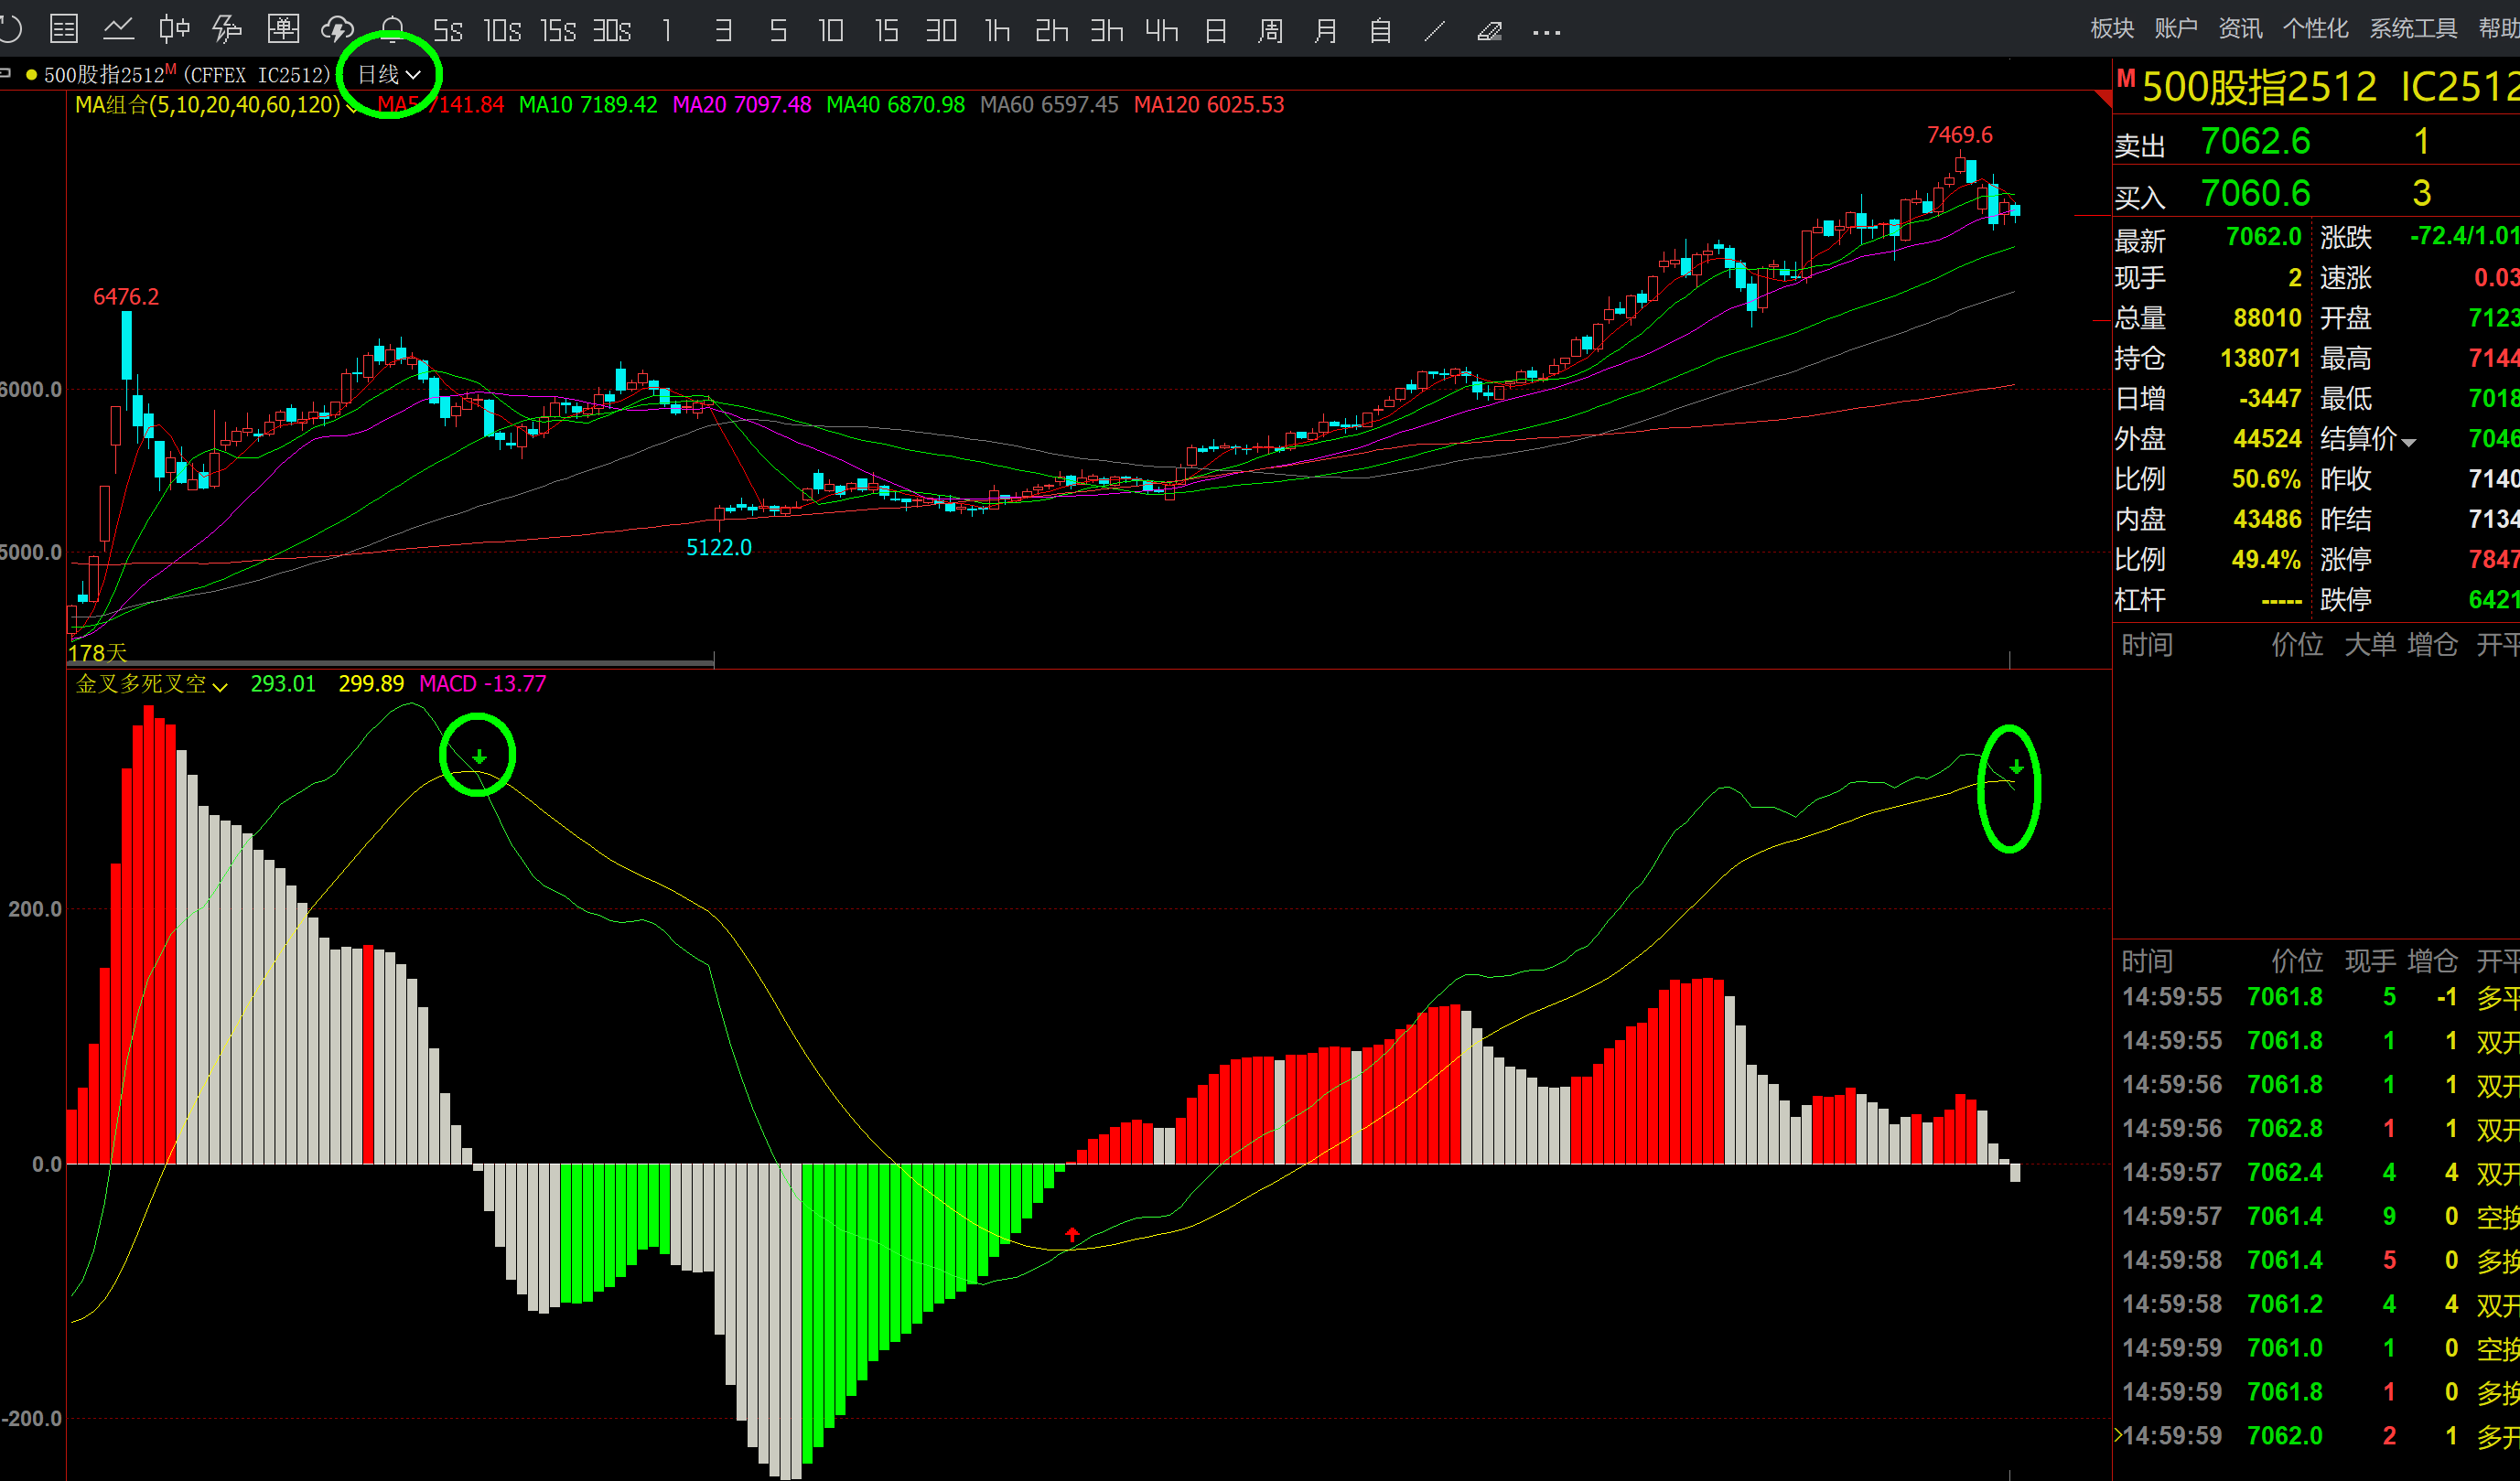Click the 账户 menu button
Screen dimensions: 2520x1481
[2176, 28]
